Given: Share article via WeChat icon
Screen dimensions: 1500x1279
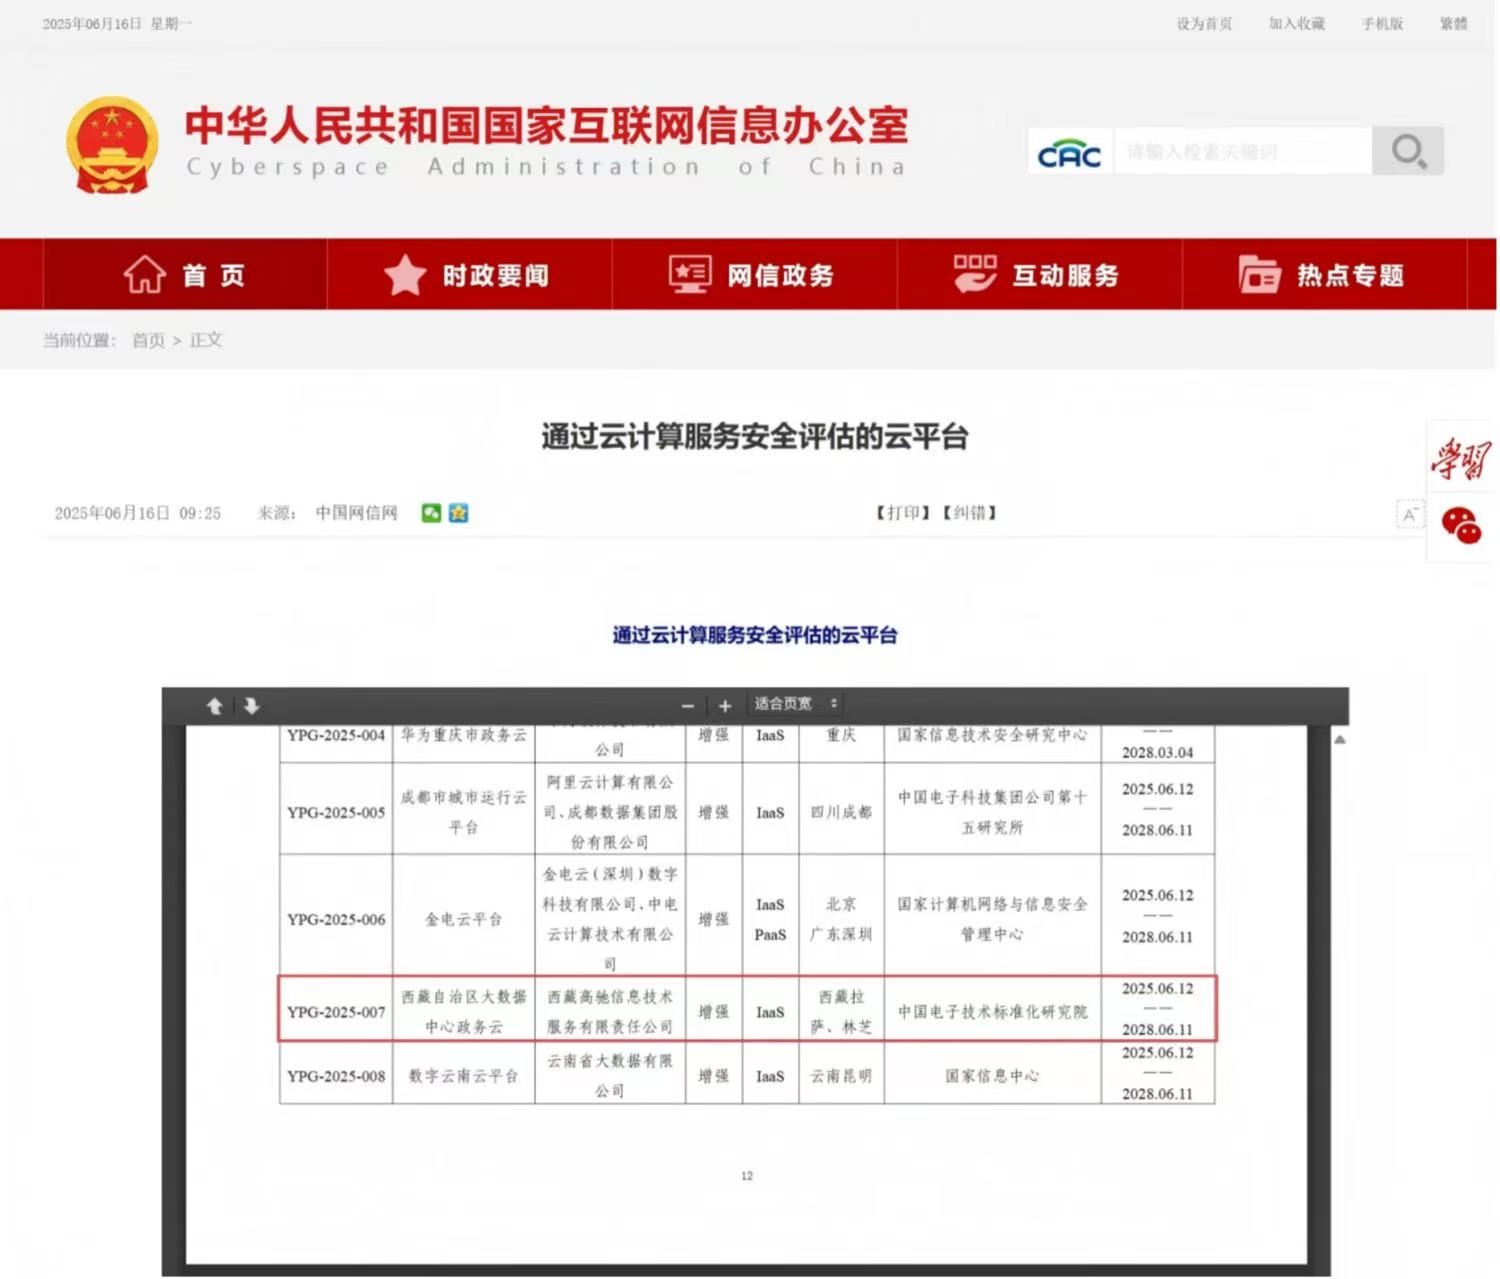Looking at the screenshot, I should (x=431, y=513).
